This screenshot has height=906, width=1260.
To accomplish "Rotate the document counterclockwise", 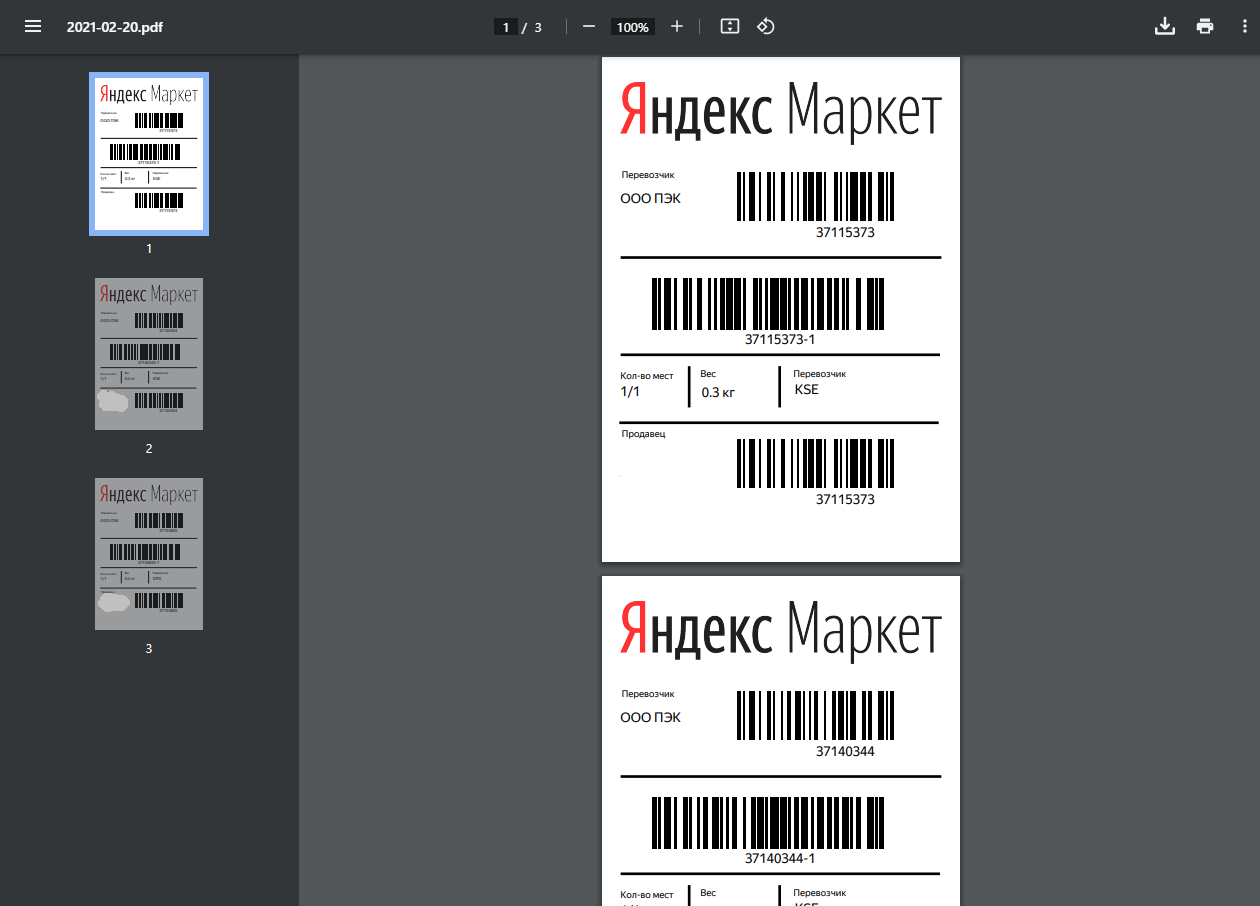I will [765, 27].
